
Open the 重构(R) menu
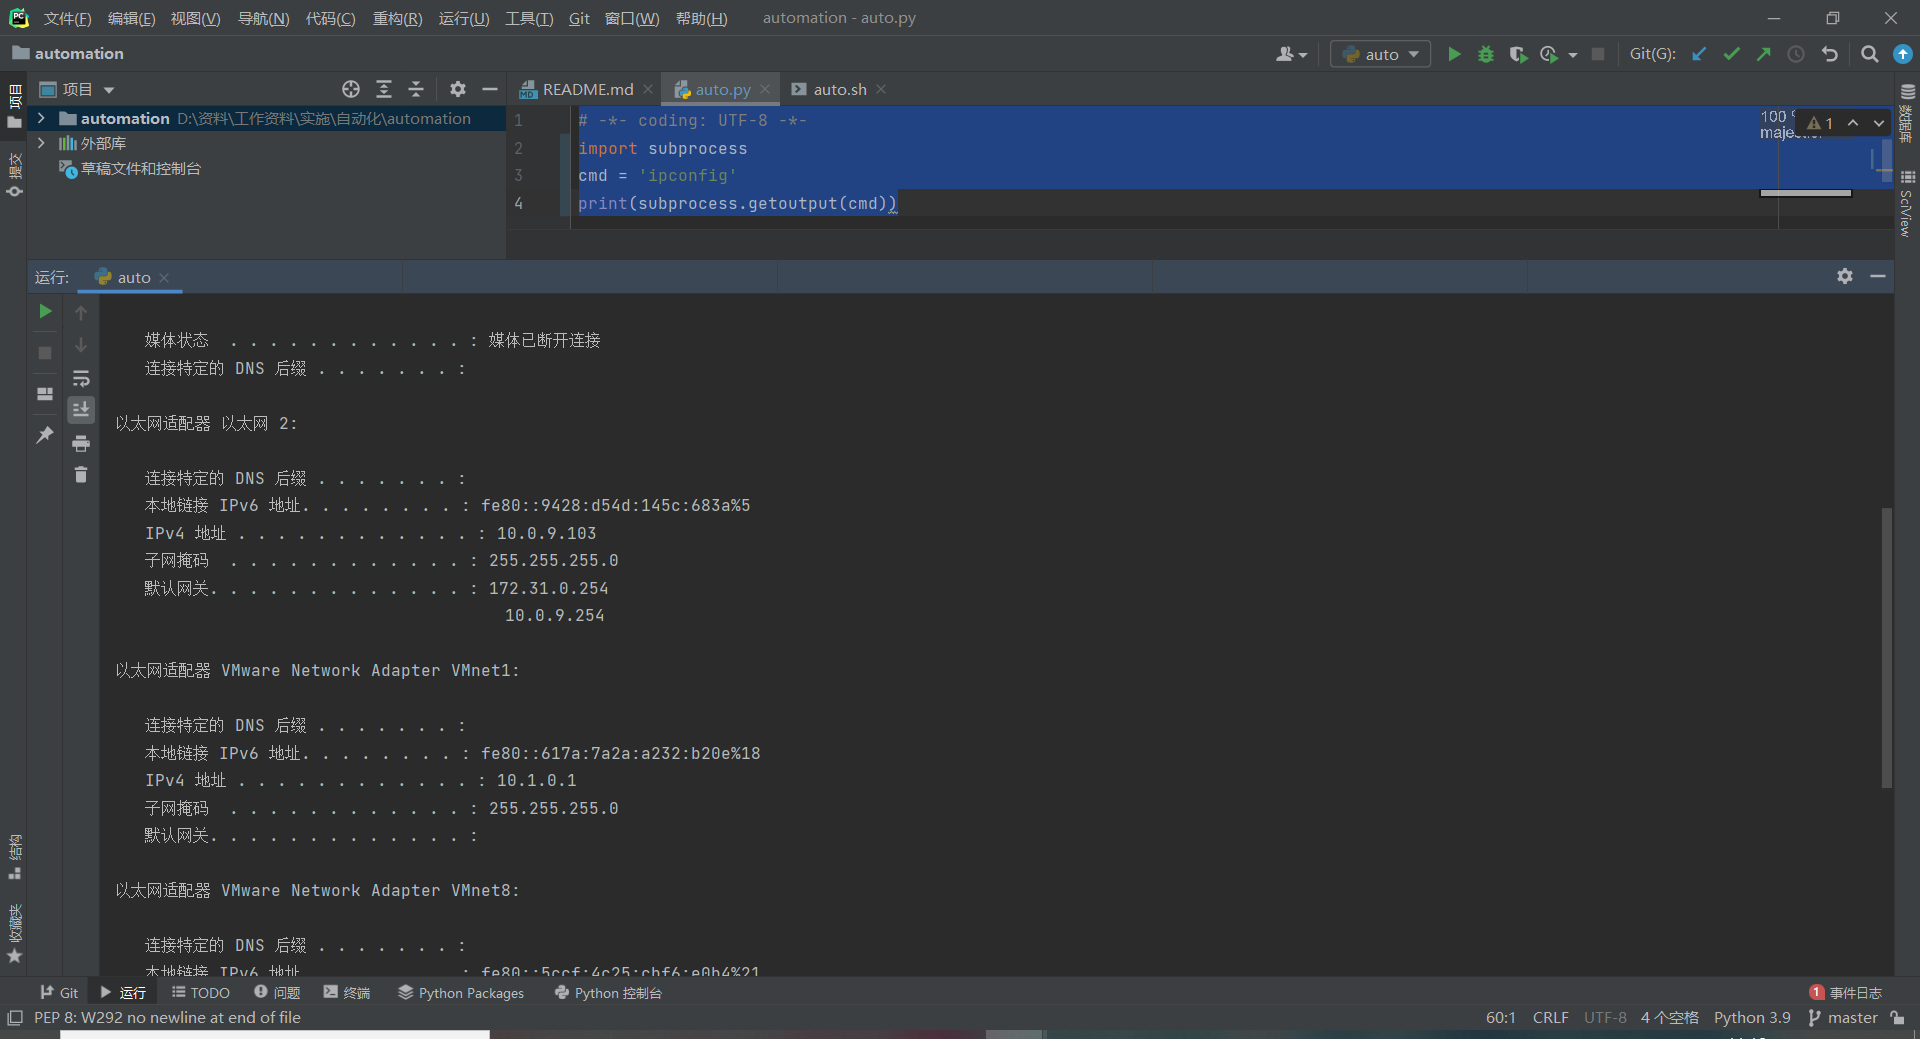point(397,18)
